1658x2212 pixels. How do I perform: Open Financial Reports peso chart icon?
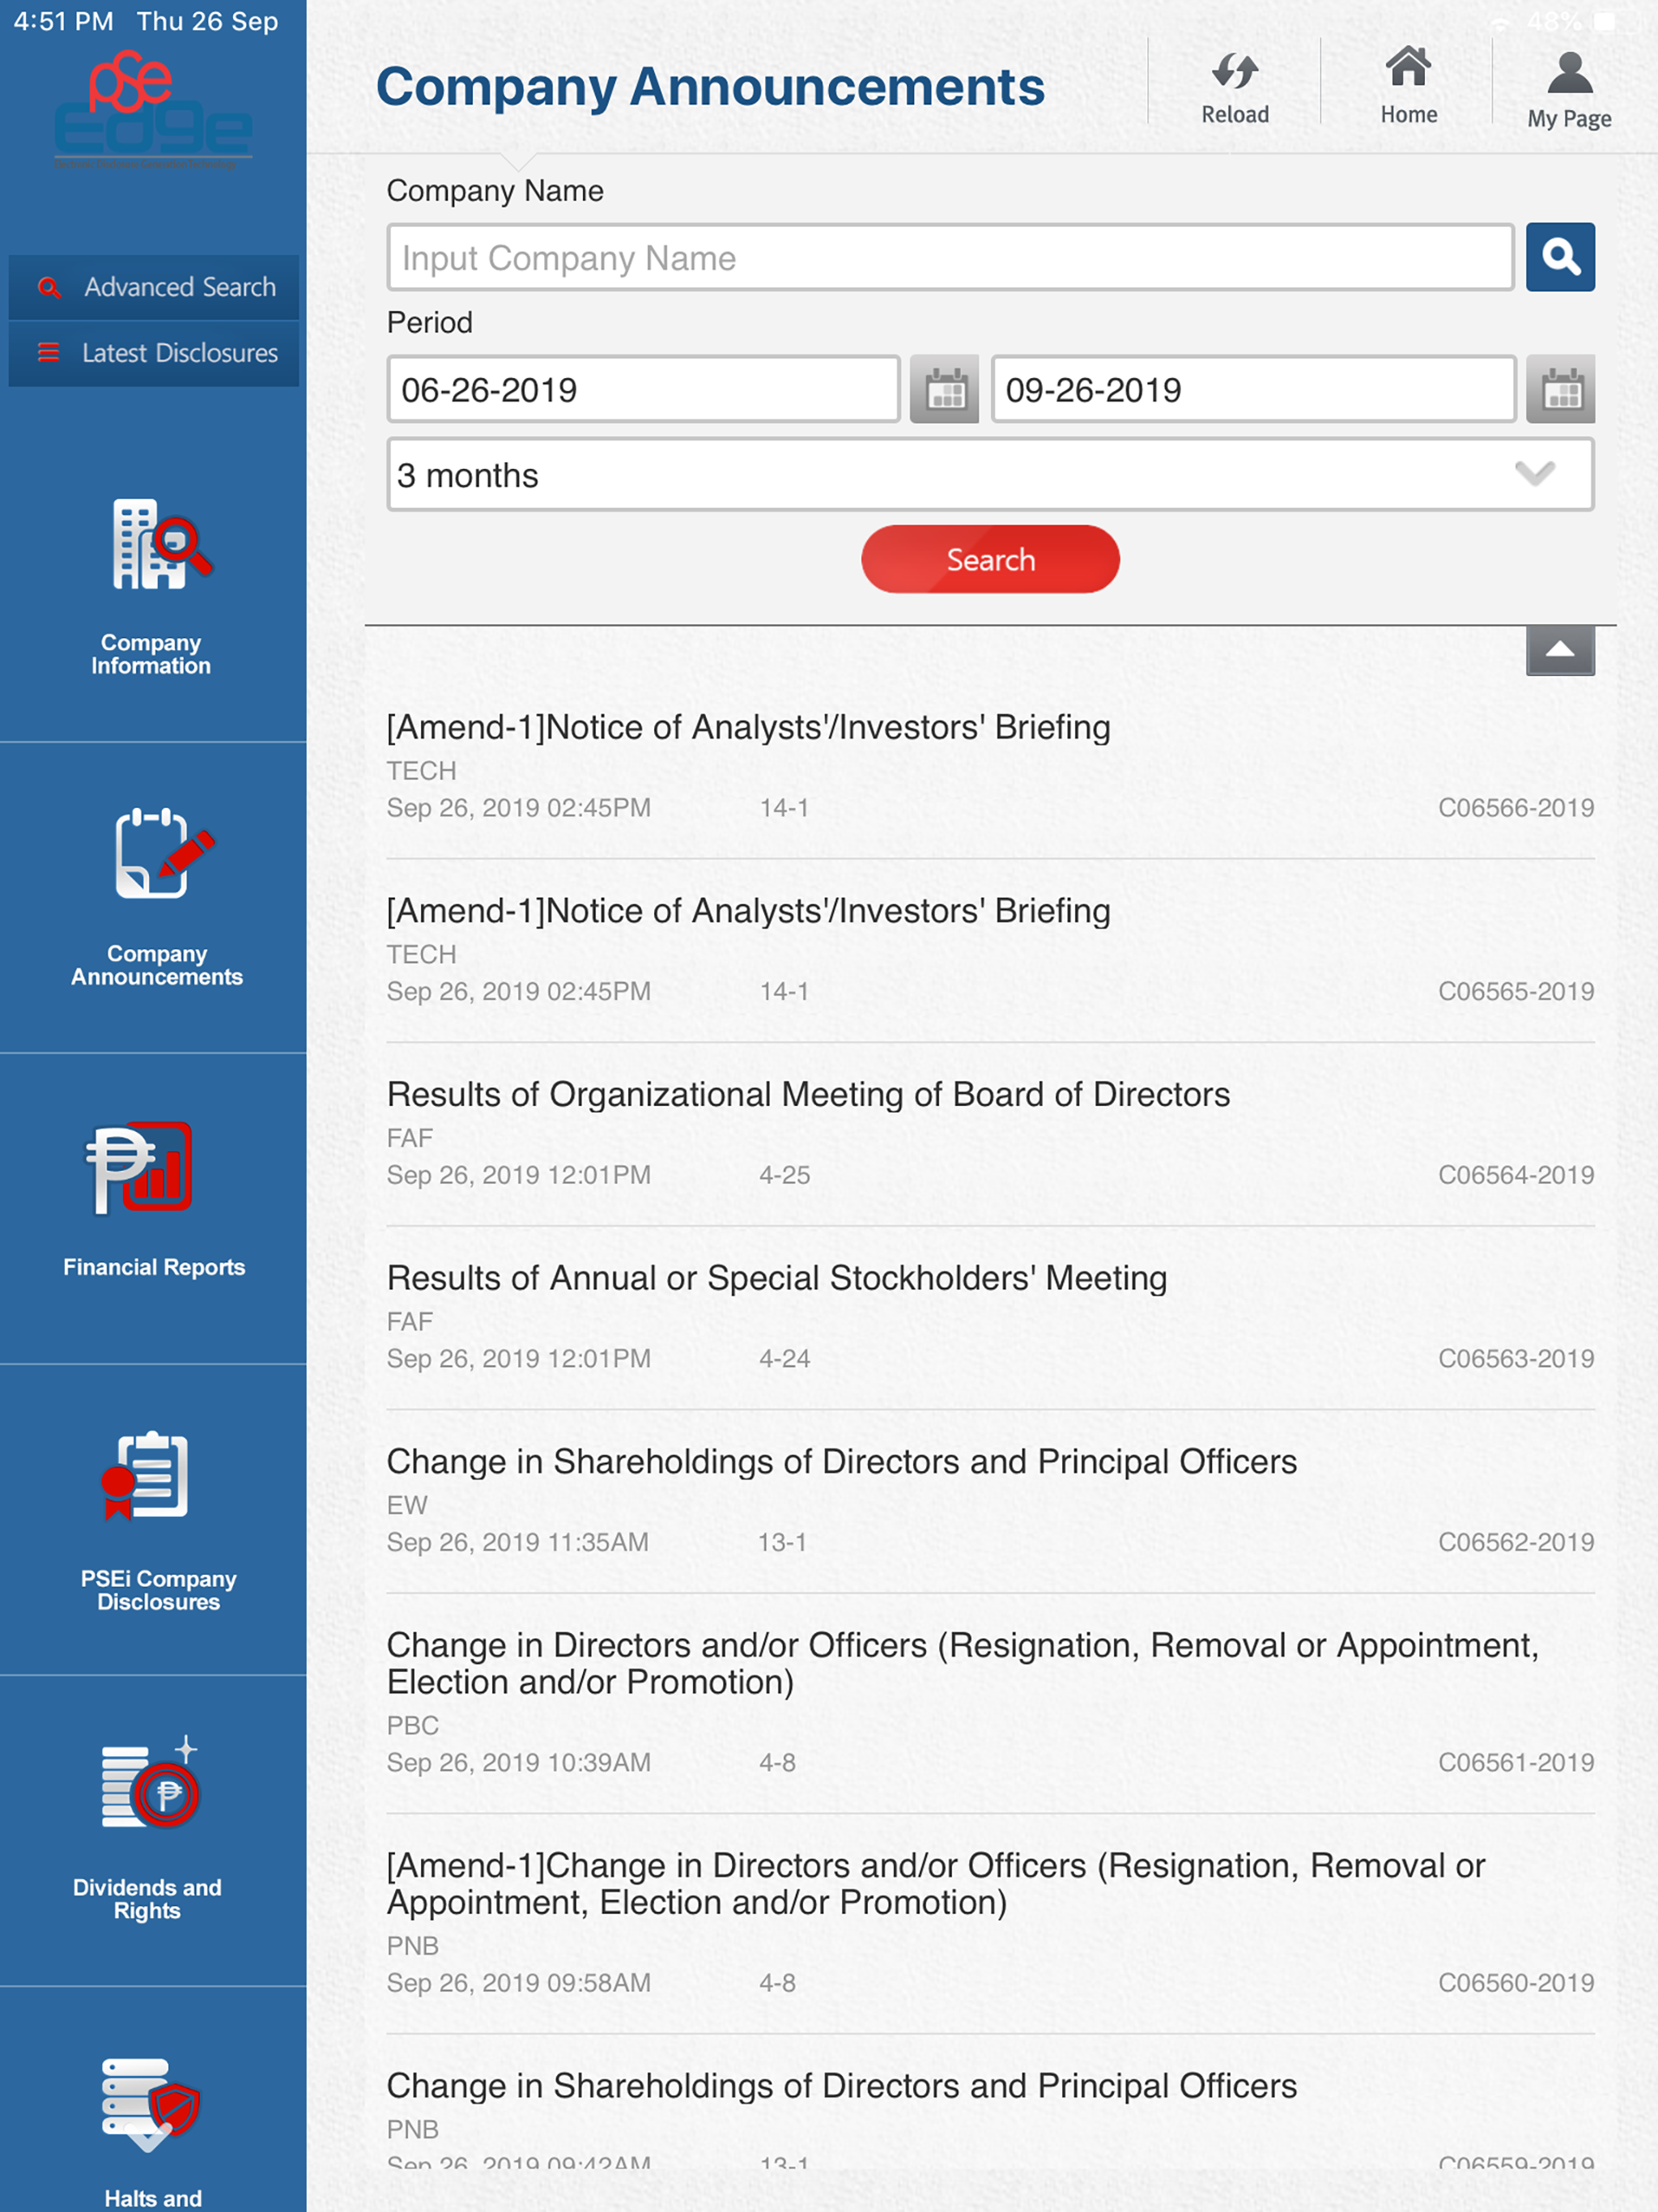tap(139, 1167)
